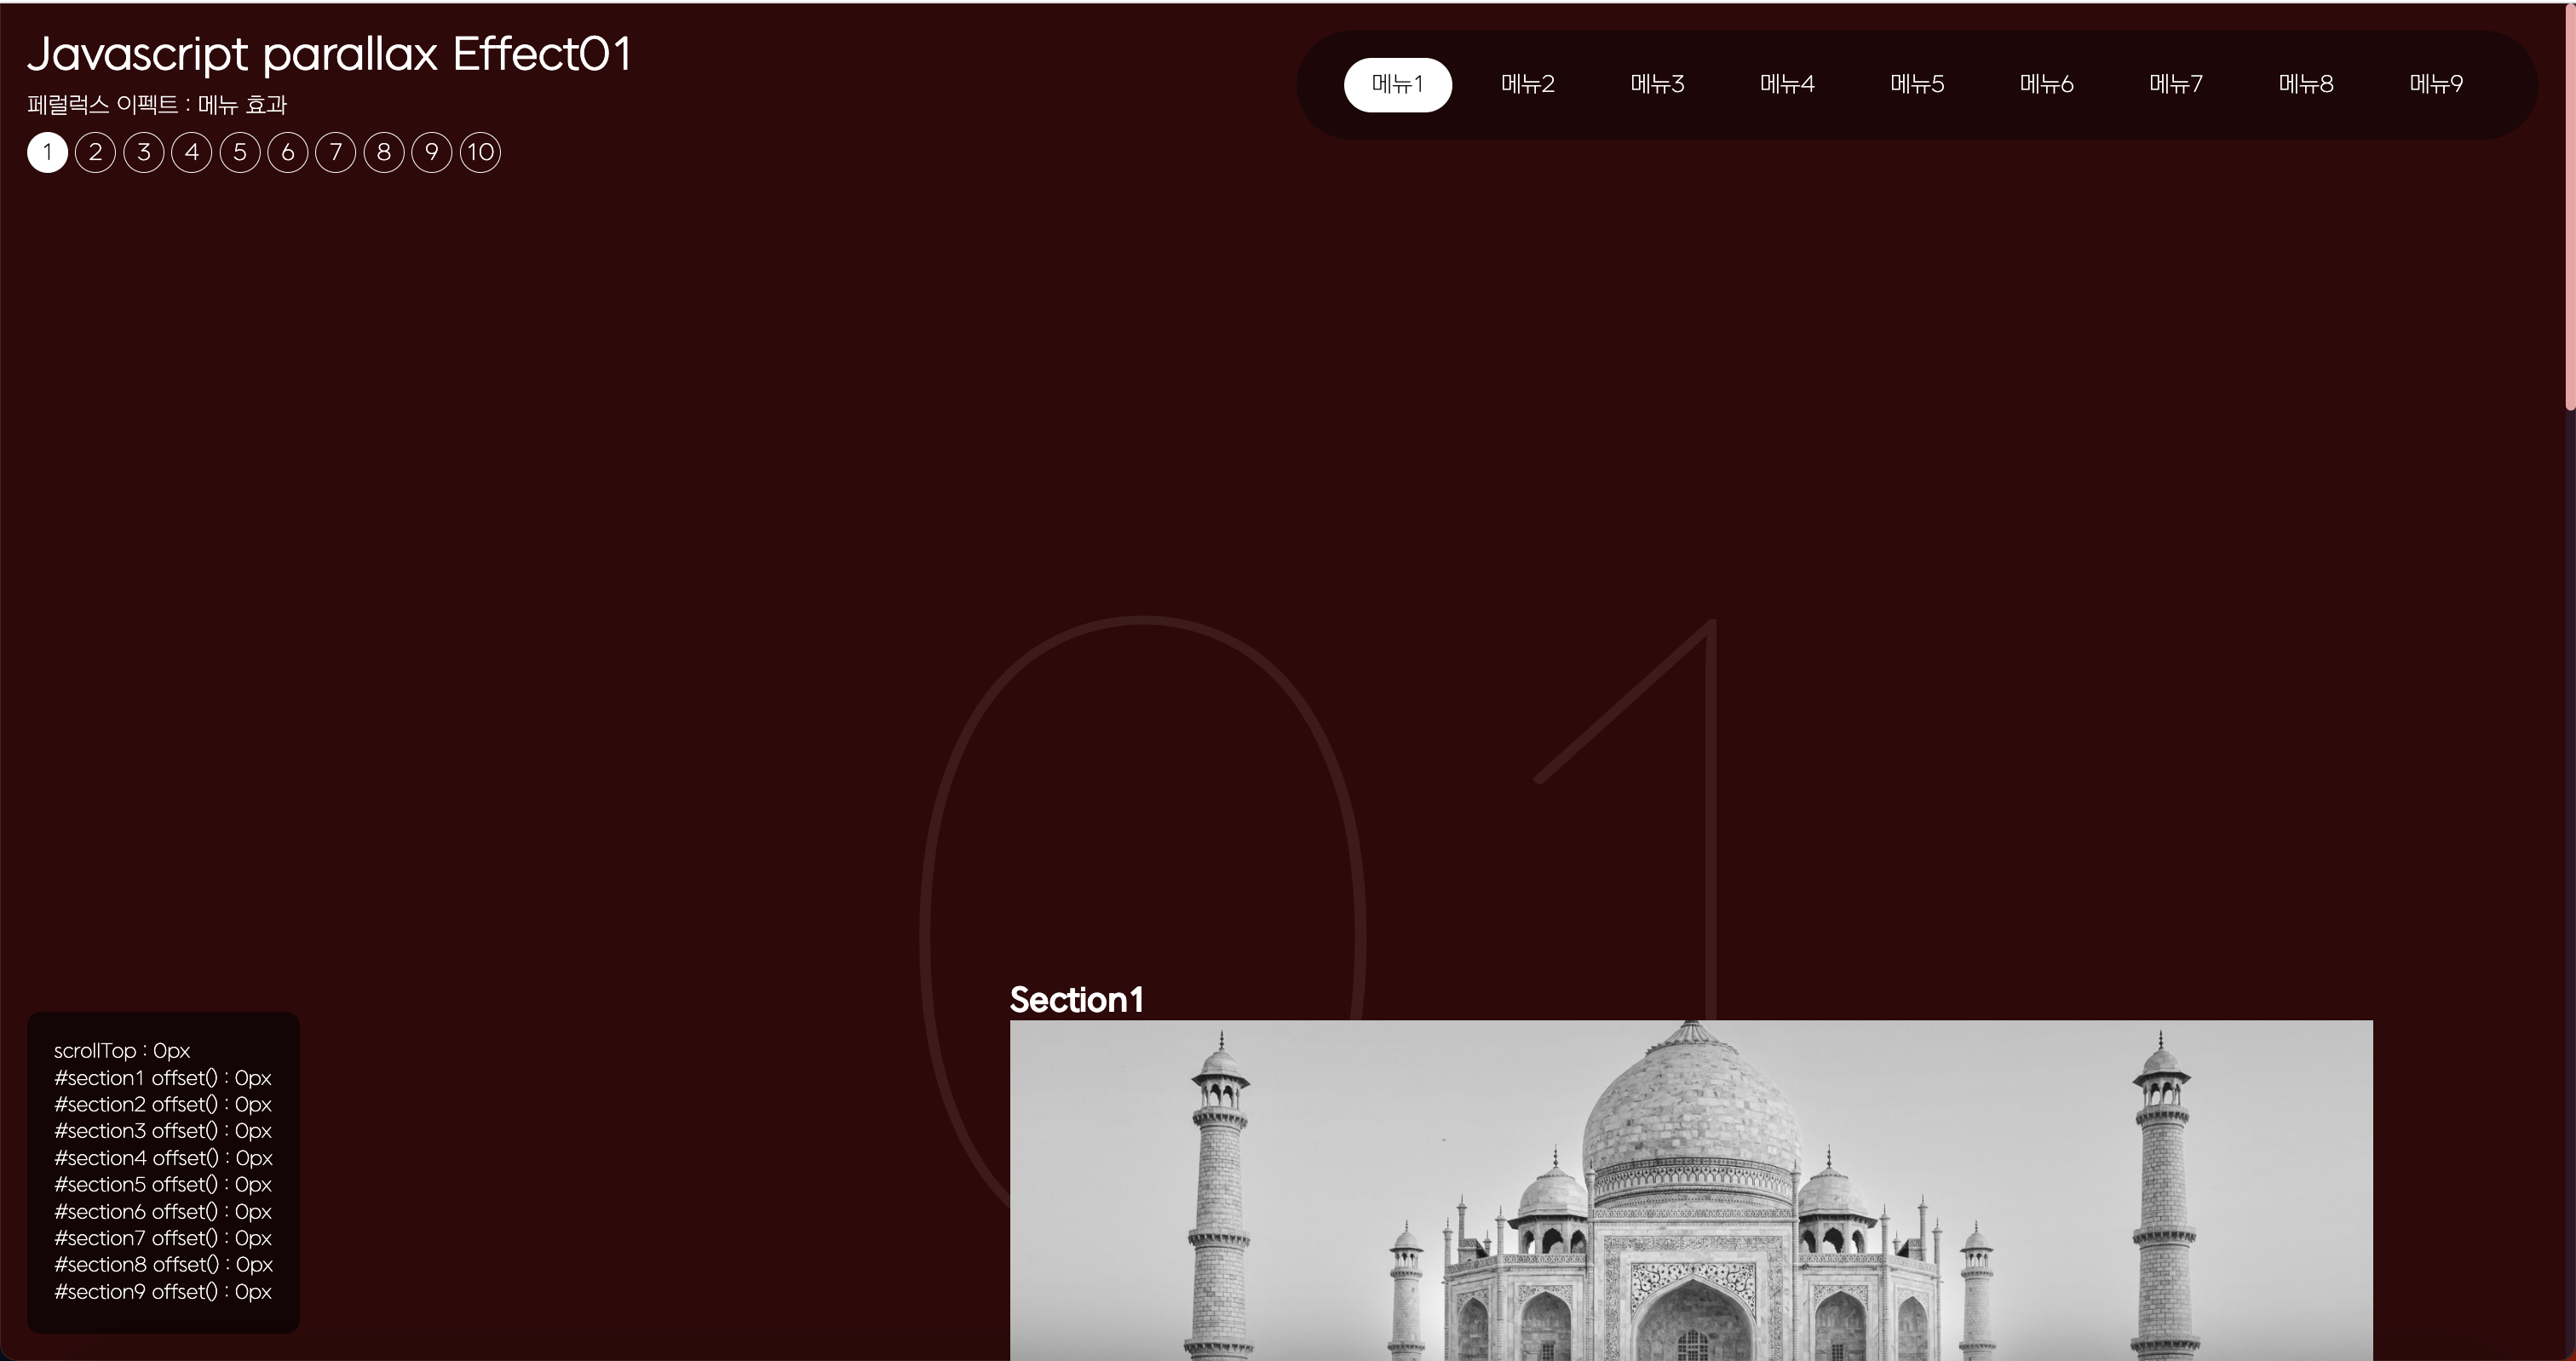Screen dimensions: 2576x1361
Task: Click the #section7 offset() value line
Action: click(x=163, y=1237)
